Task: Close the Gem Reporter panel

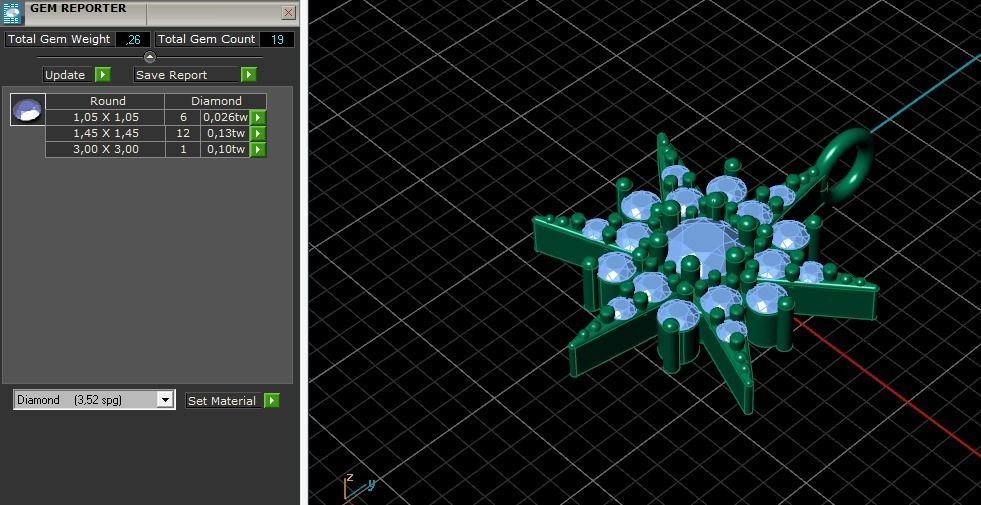Action: click(x=288, y=13)
